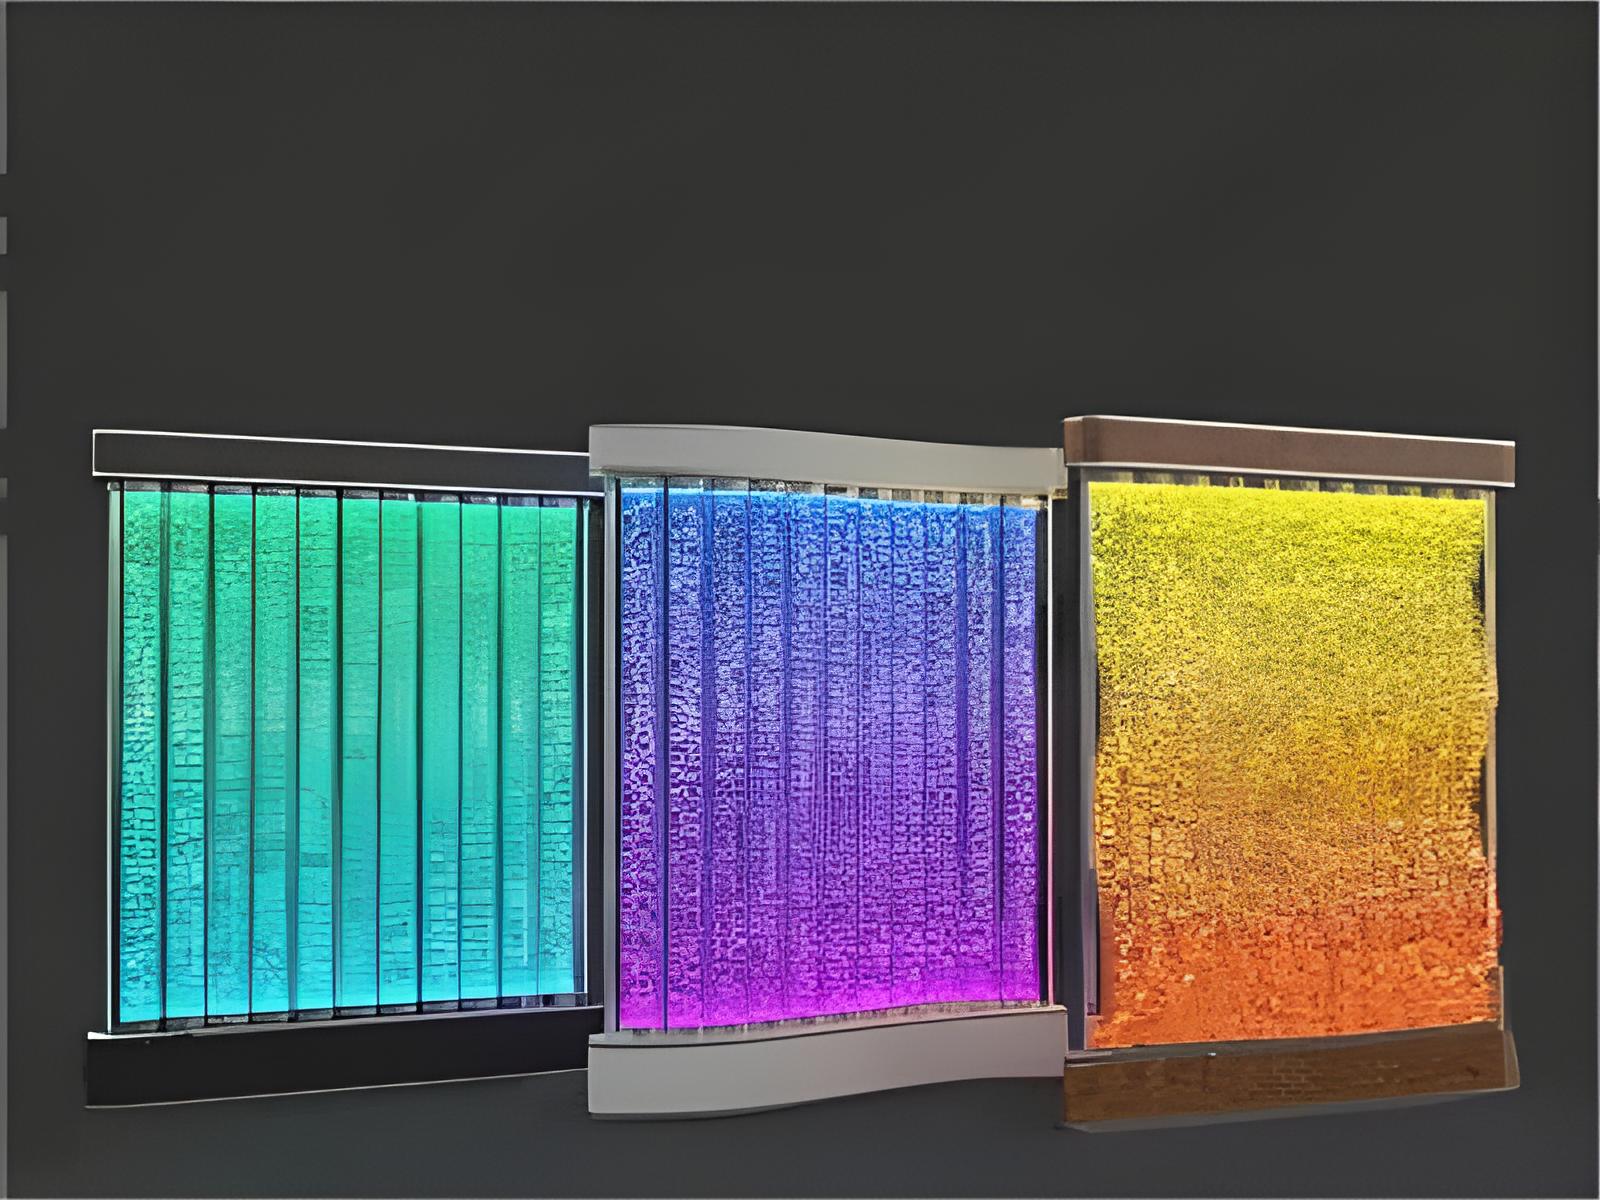The width and height of the screenshot is (1600, 1200).
Task: Select the white curved top of purple panel
Action: pyautogui.click(x=825, y=455)
